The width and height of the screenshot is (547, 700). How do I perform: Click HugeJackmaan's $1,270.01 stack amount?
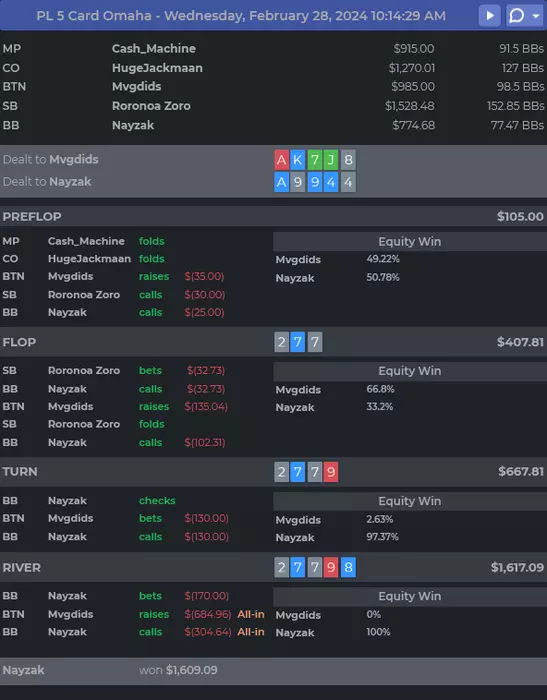(411, 68)
